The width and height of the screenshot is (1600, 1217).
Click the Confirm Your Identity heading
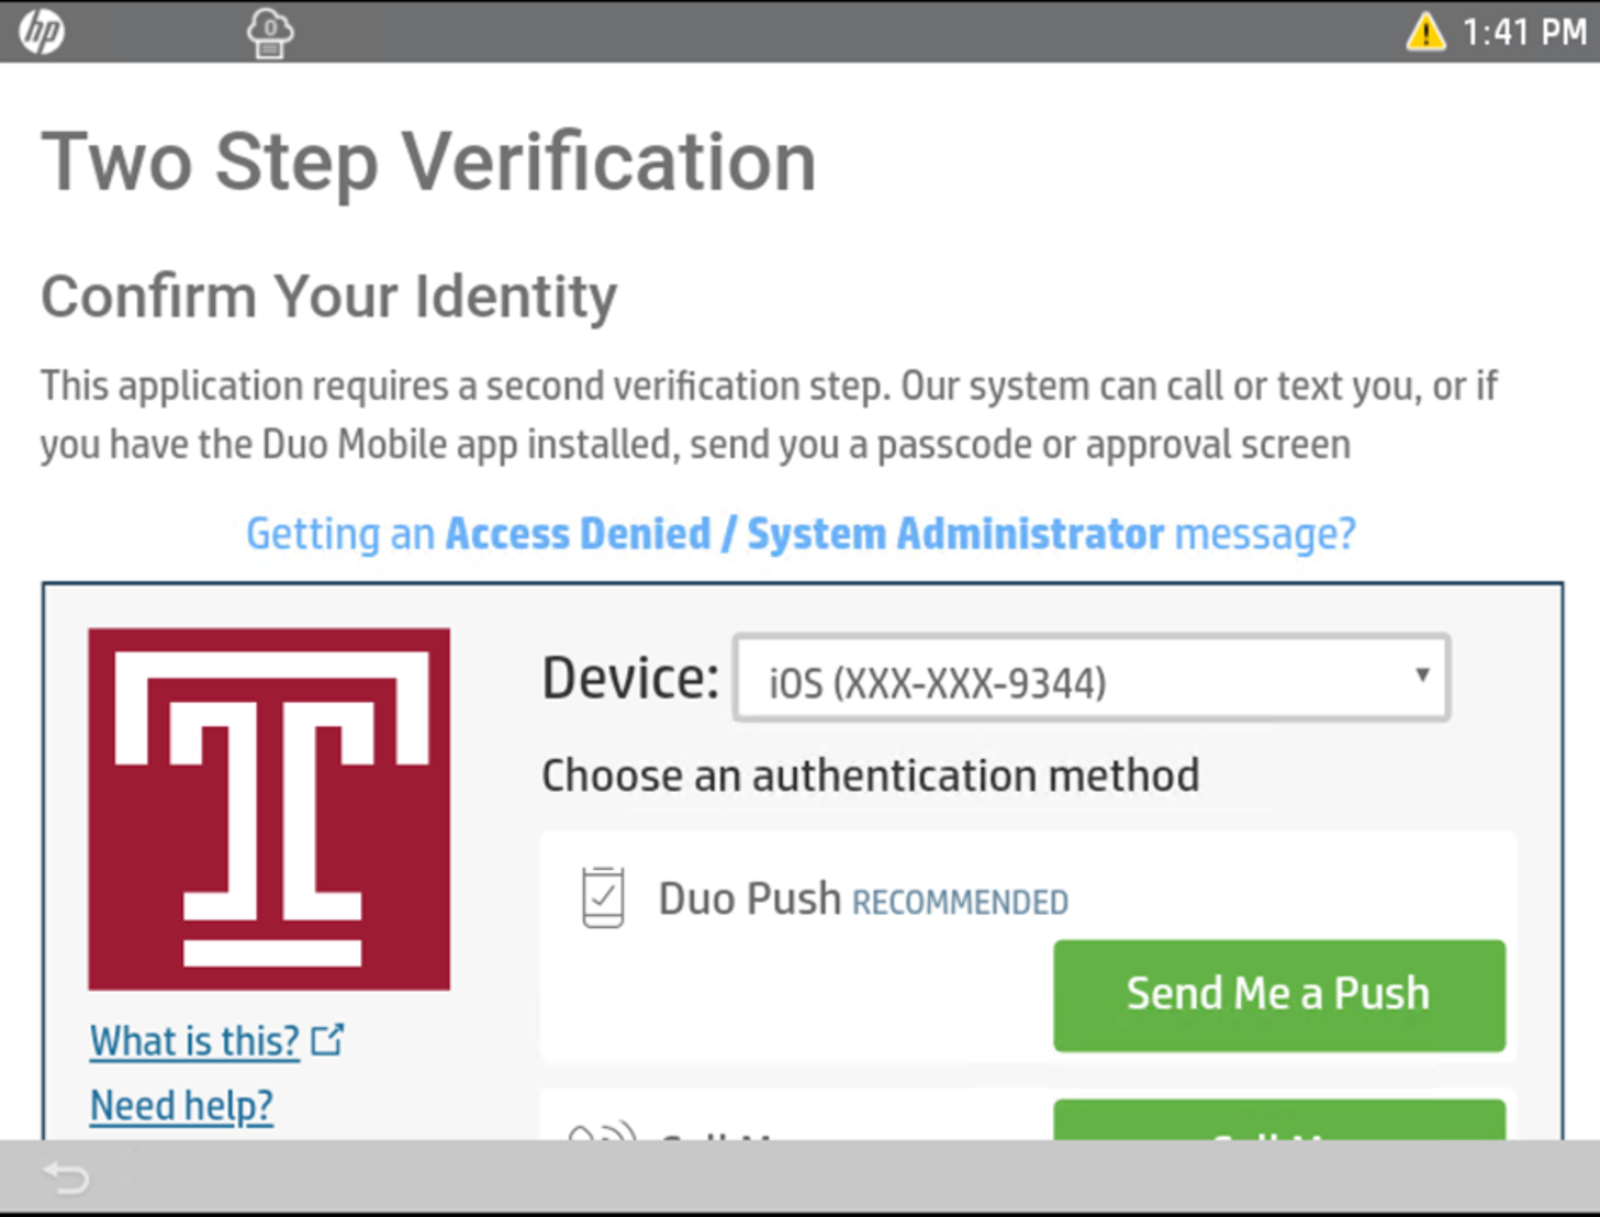[x=329, y=297]
